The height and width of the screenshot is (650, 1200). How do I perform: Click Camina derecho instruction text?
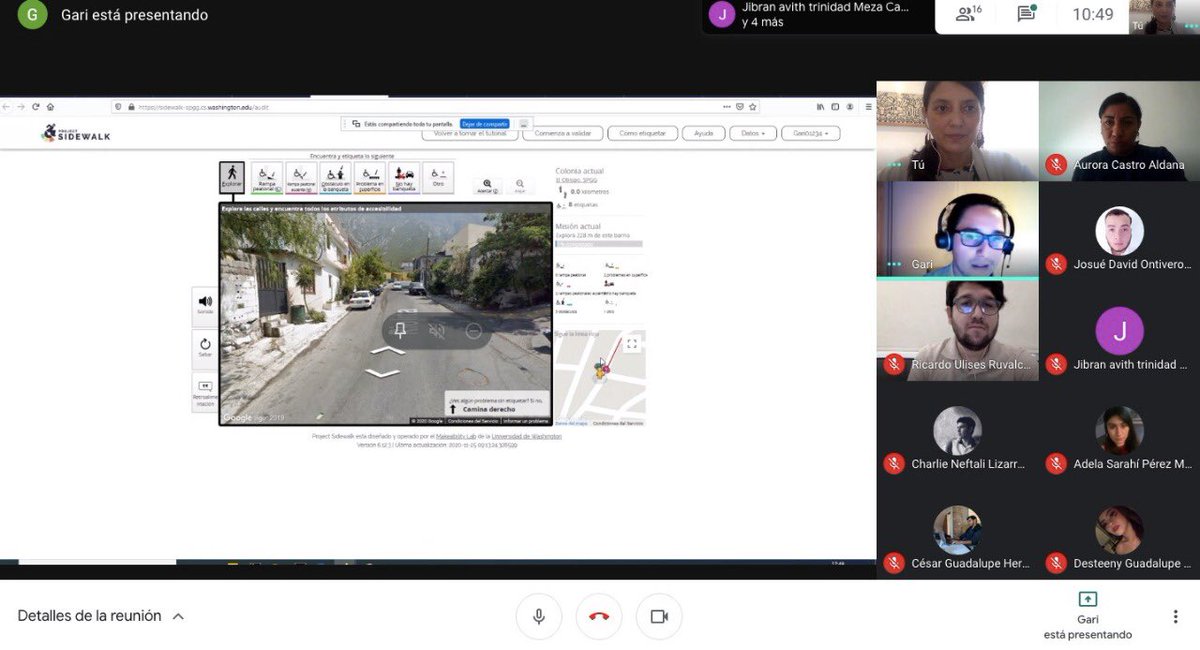coord(489,409)
